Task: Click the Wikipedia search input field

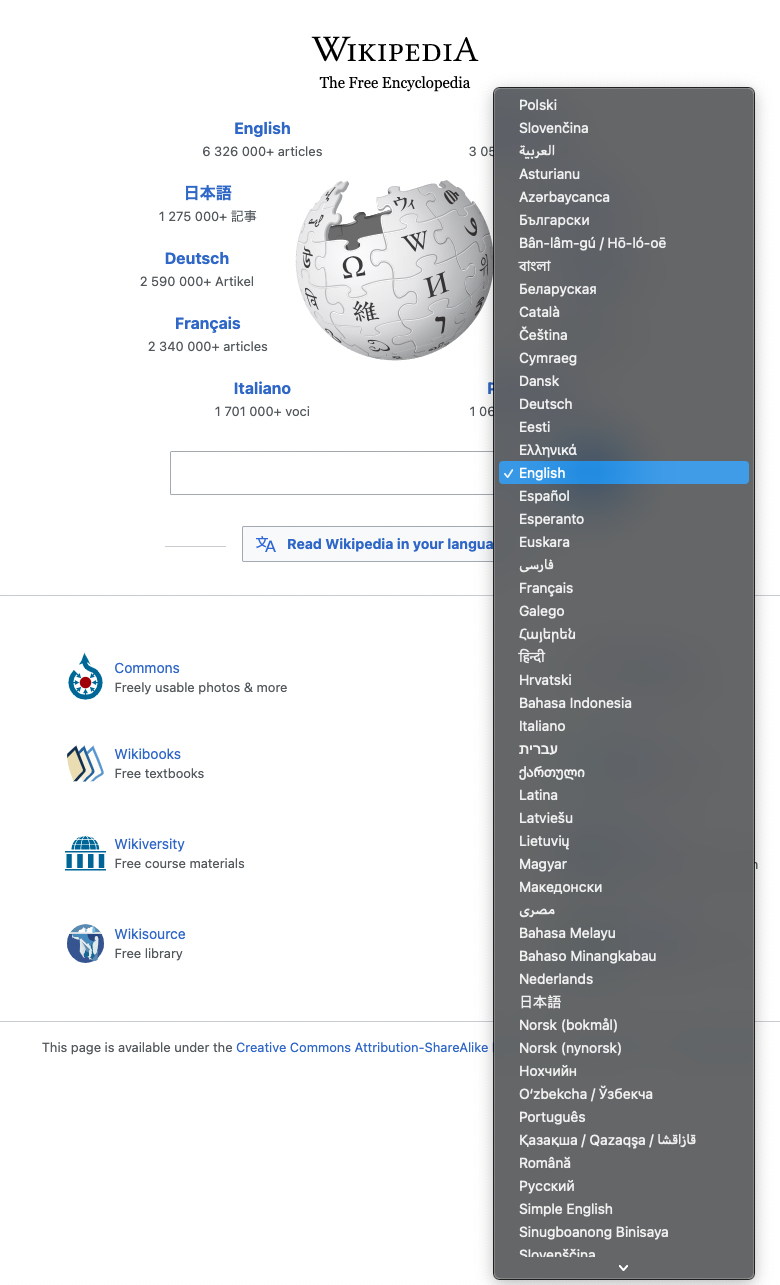Action: (x=332, y=473)
